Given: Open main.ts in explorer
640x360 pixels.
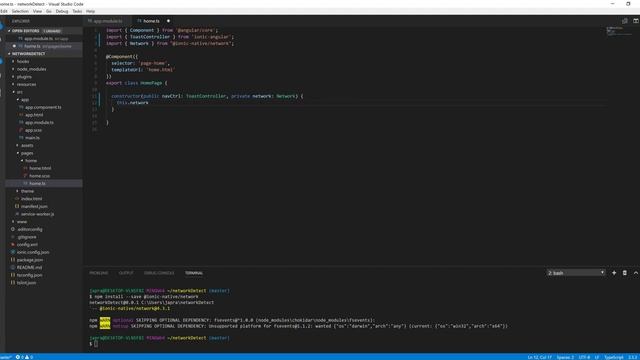Looking at the screenshot, I should coord(32,138).
